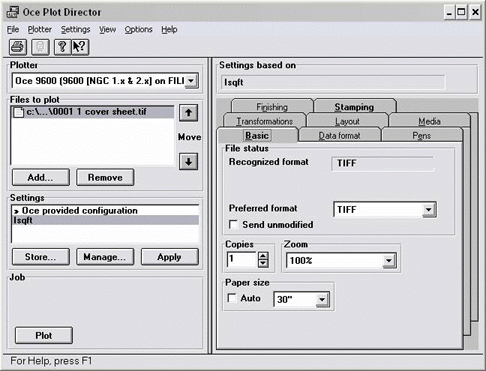The image size is (486, 371).
Task: Switch to the Layout tab
Action: pyautogui.click(x=347, y=121)
